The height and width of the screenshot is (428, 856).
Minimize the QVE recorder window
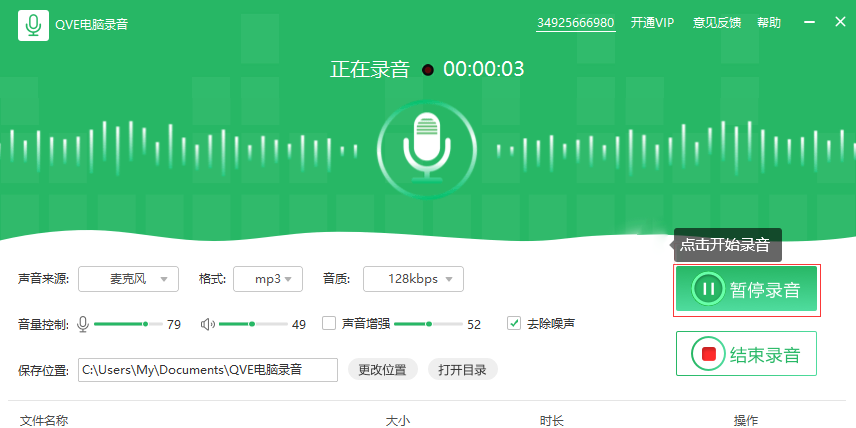click(x=810, y=22)
